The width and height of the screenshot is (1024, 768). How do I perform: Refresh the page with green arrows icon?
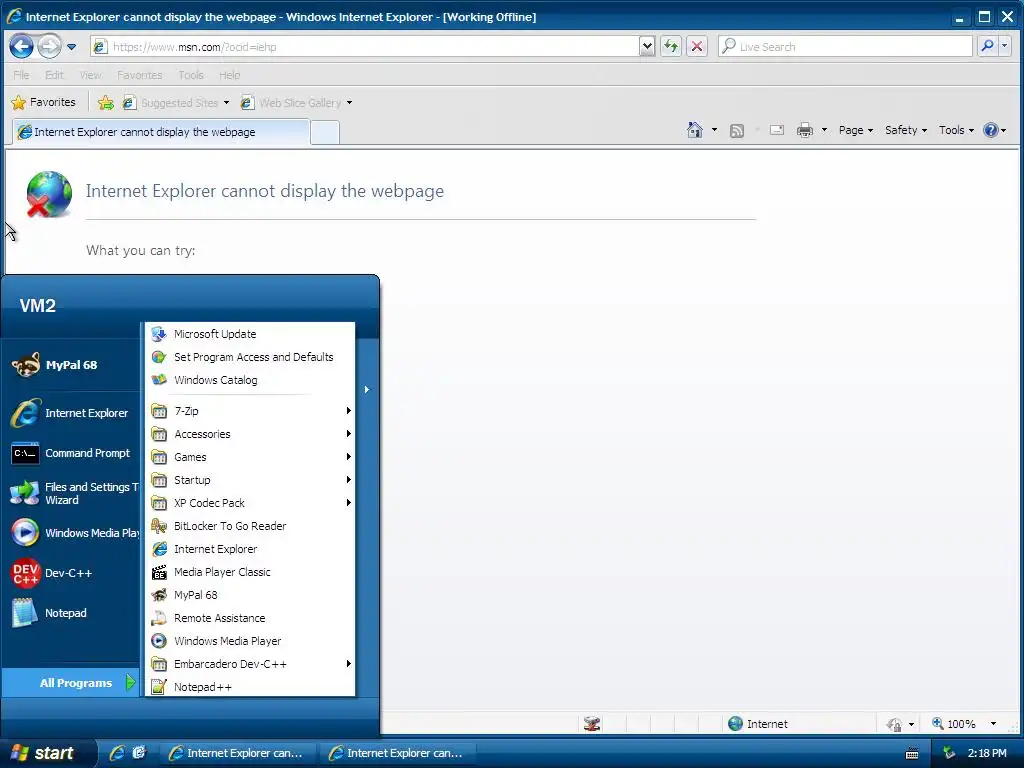671,46
